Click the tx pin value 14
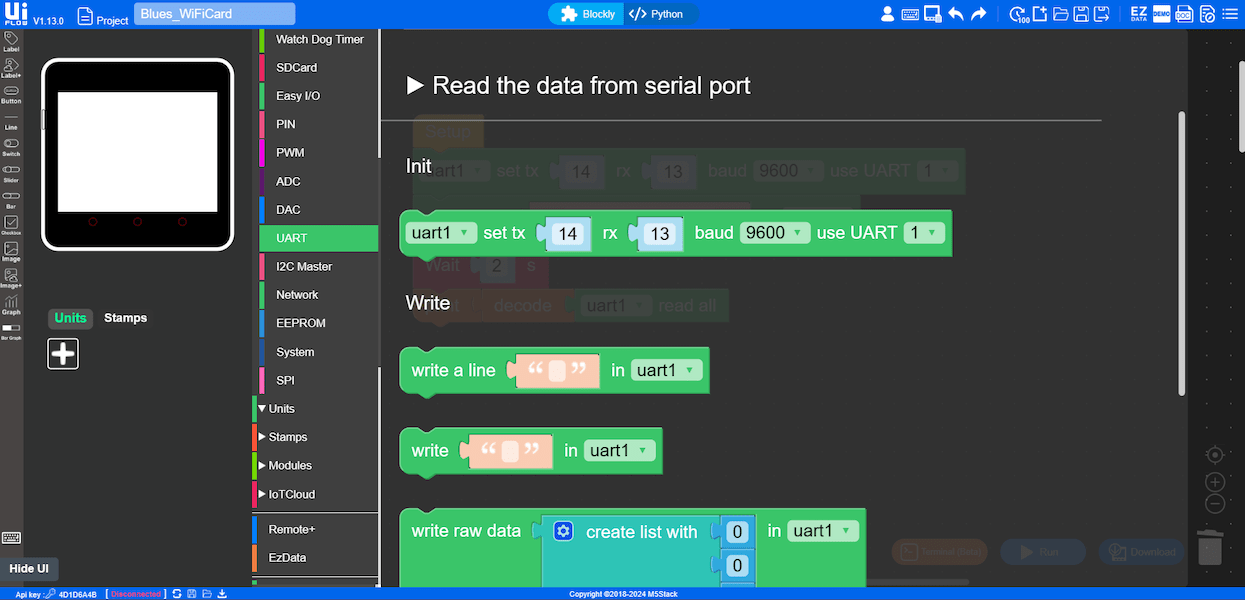1245x600 pixels. click(568, 234)
